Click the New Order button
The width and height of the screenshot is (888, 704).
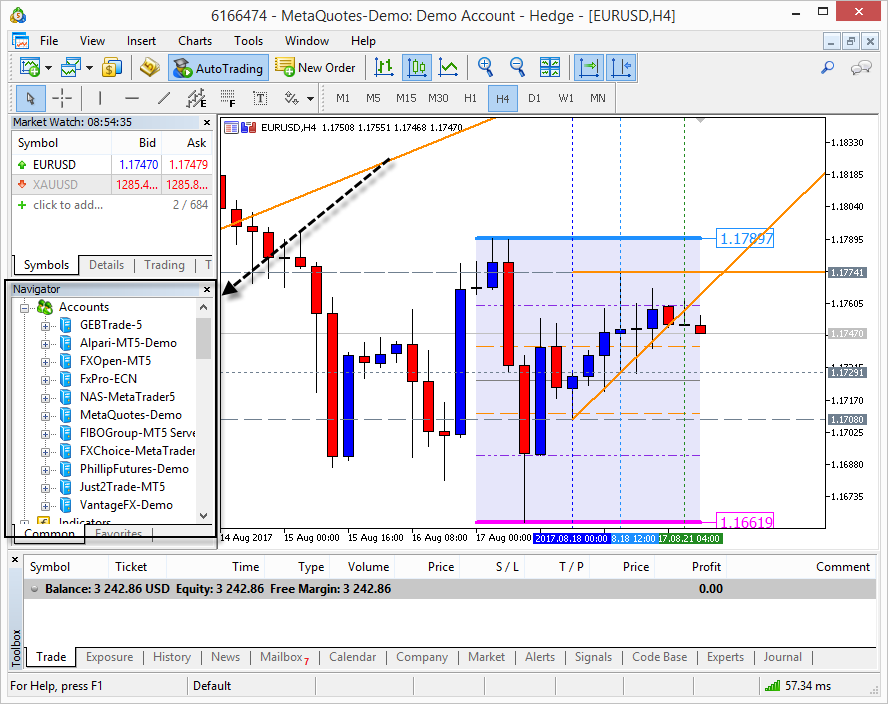tap(315, 68)
